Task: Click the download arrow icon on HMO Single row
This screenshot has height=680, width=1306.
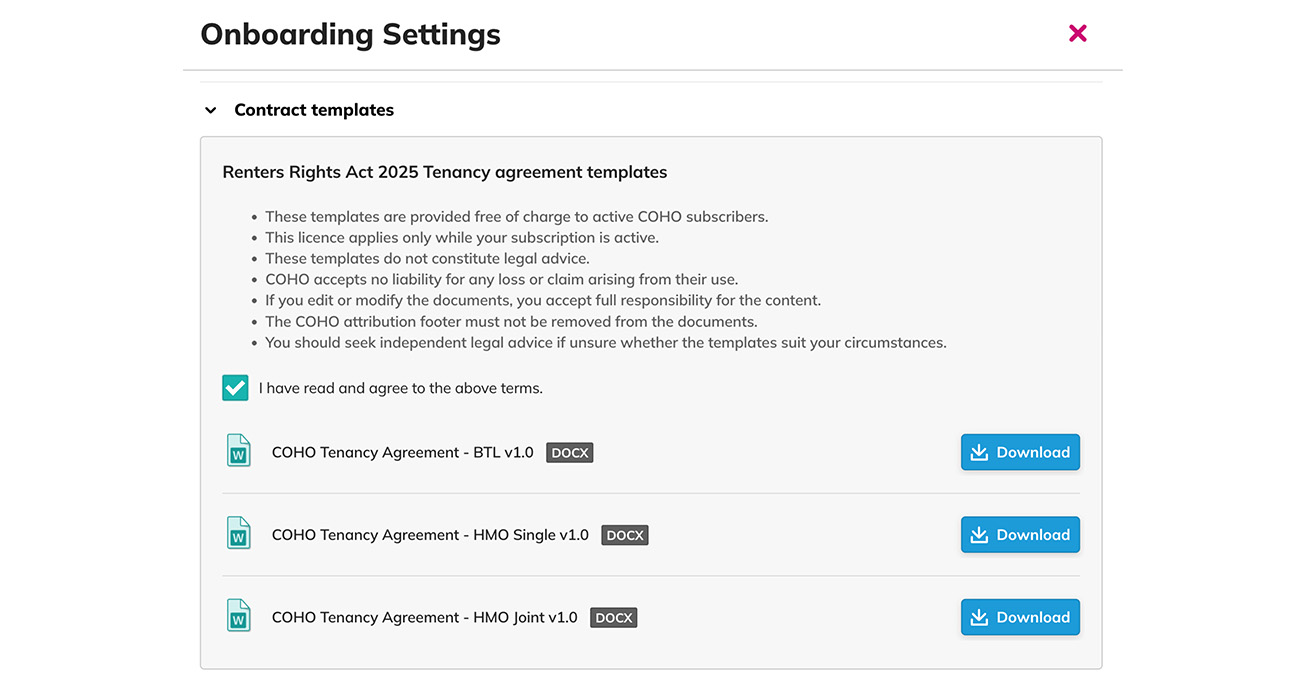Action: (x=980, y=535)
